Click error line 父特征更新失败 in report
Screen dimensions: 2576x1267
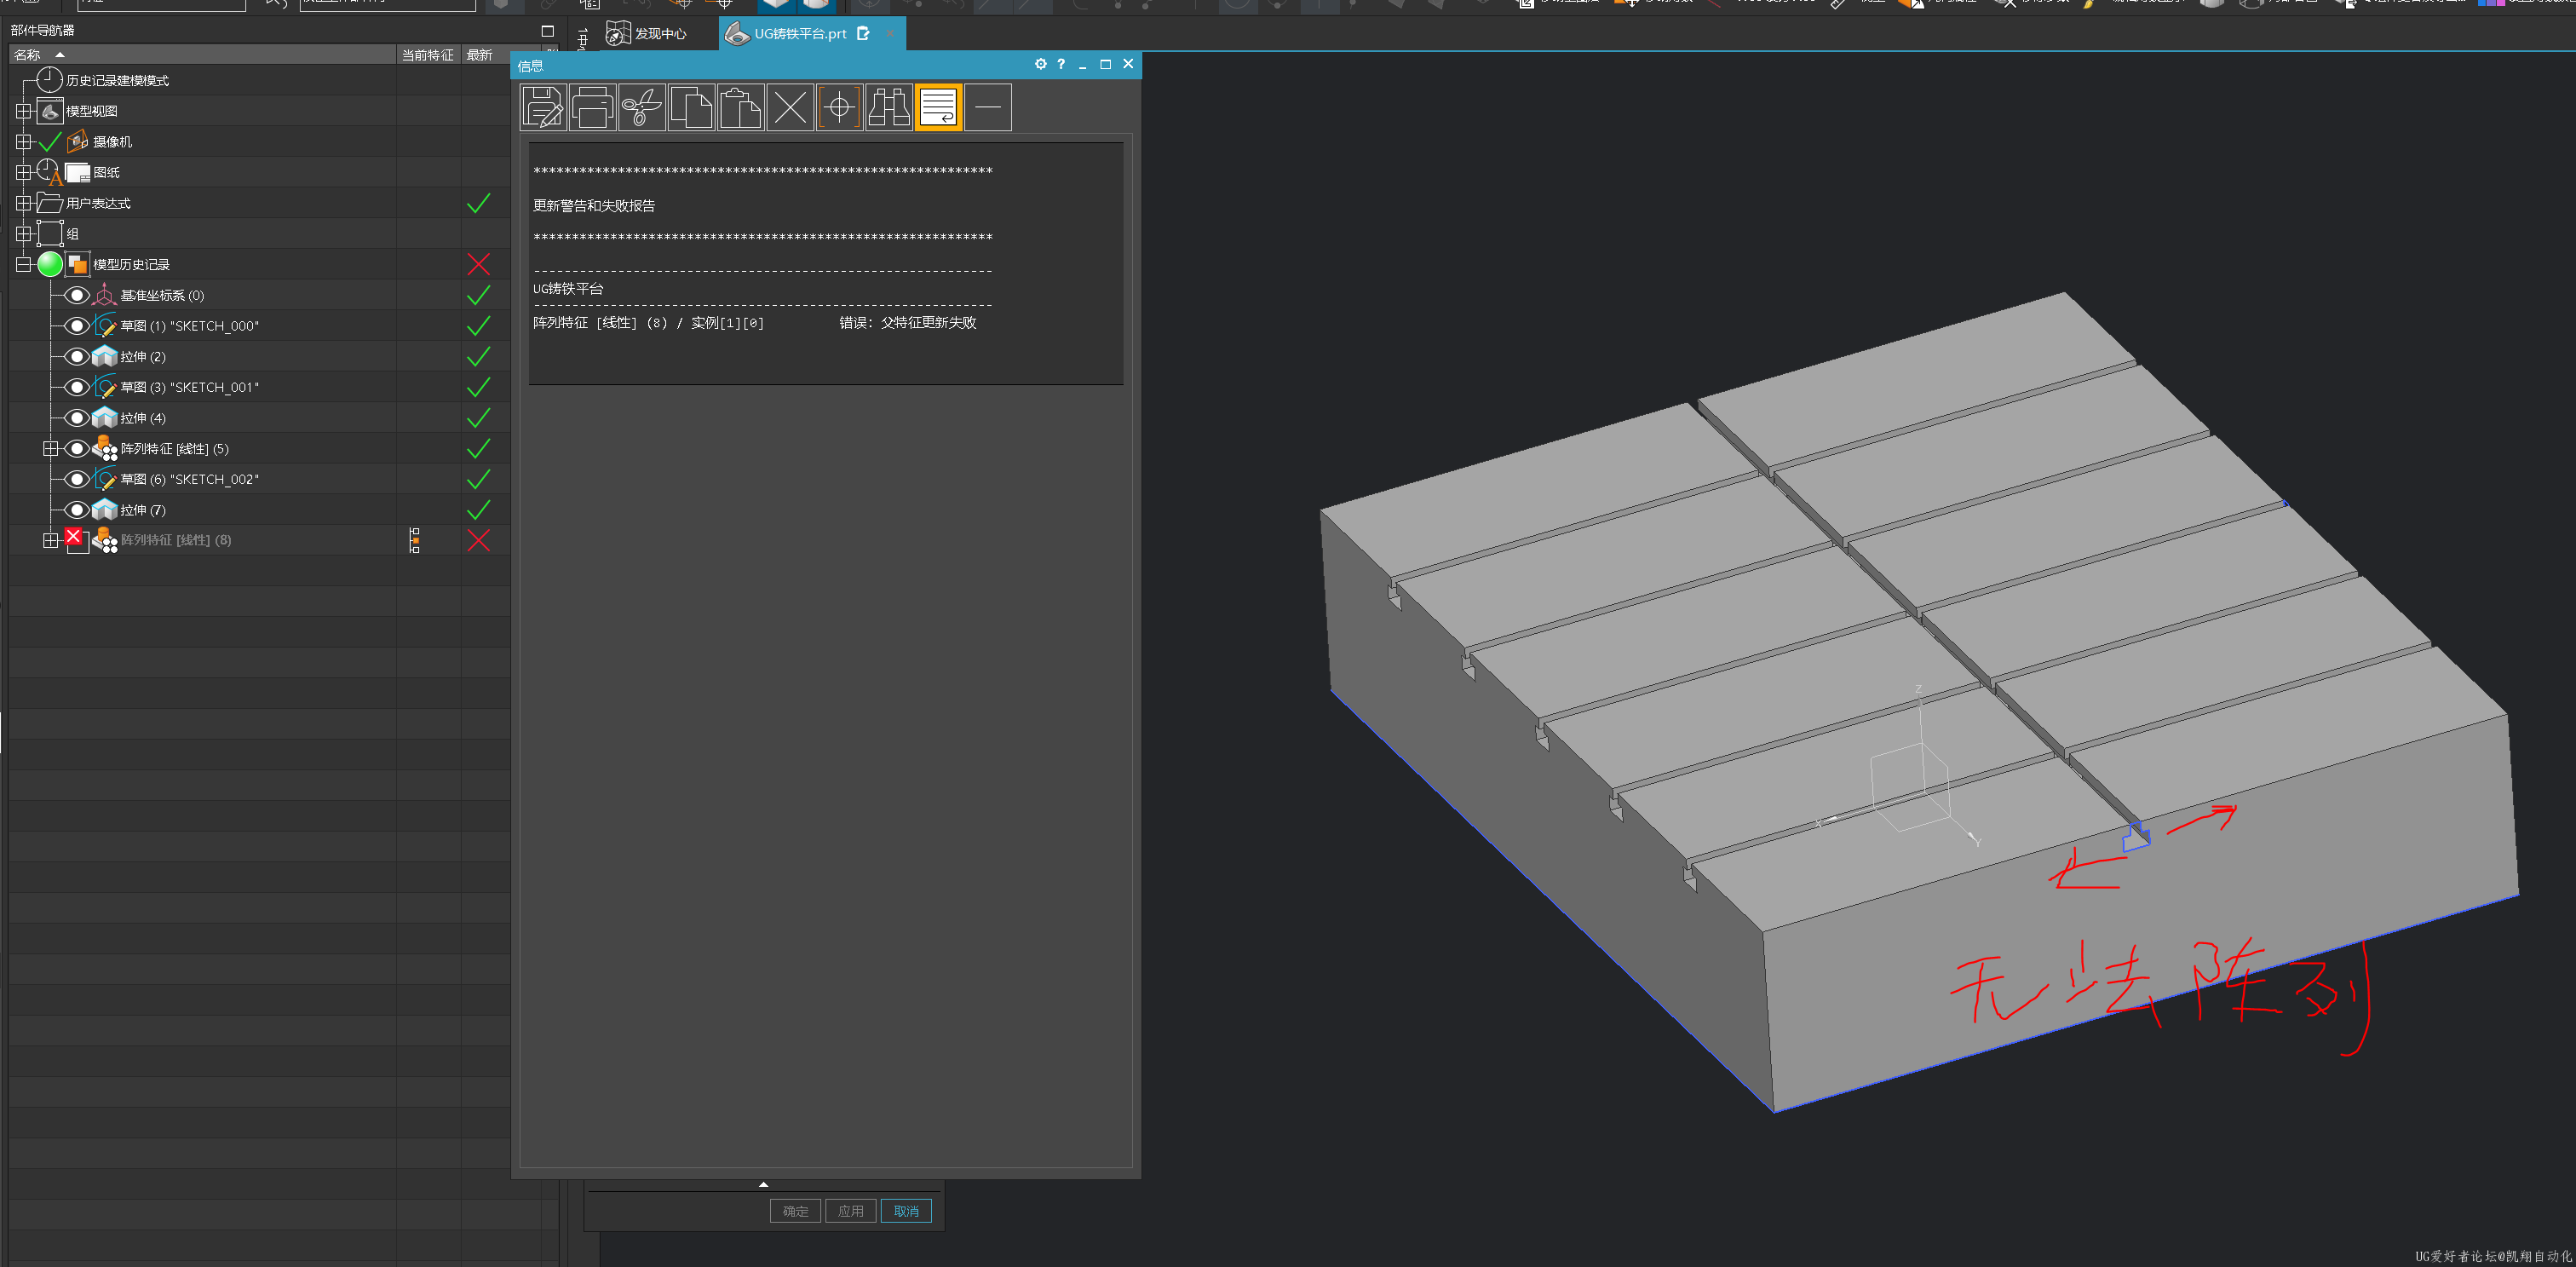point(908,323)
